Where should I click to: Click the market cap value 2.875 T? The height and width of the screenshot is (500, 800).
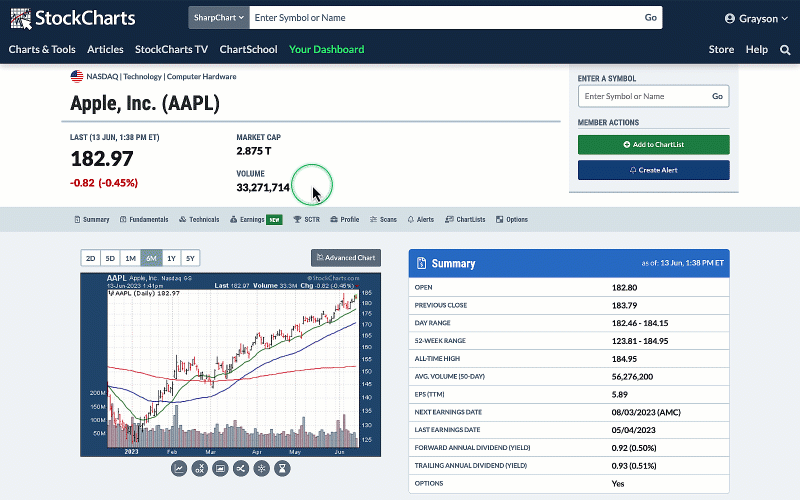click(x=254, y=151)
